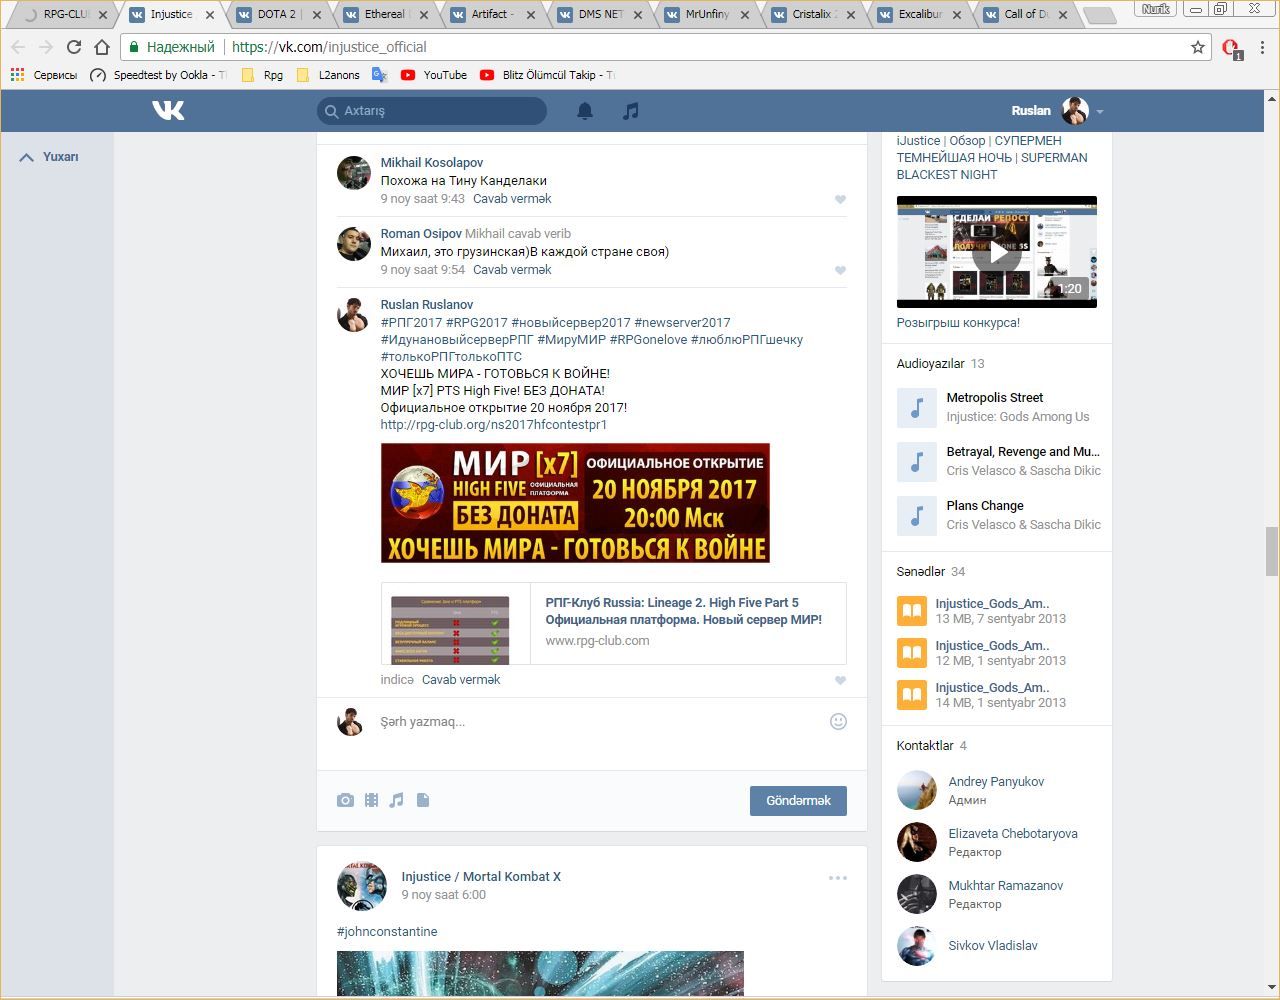
Task: Open the YouTube bookmark
Action: coord(434,75)
